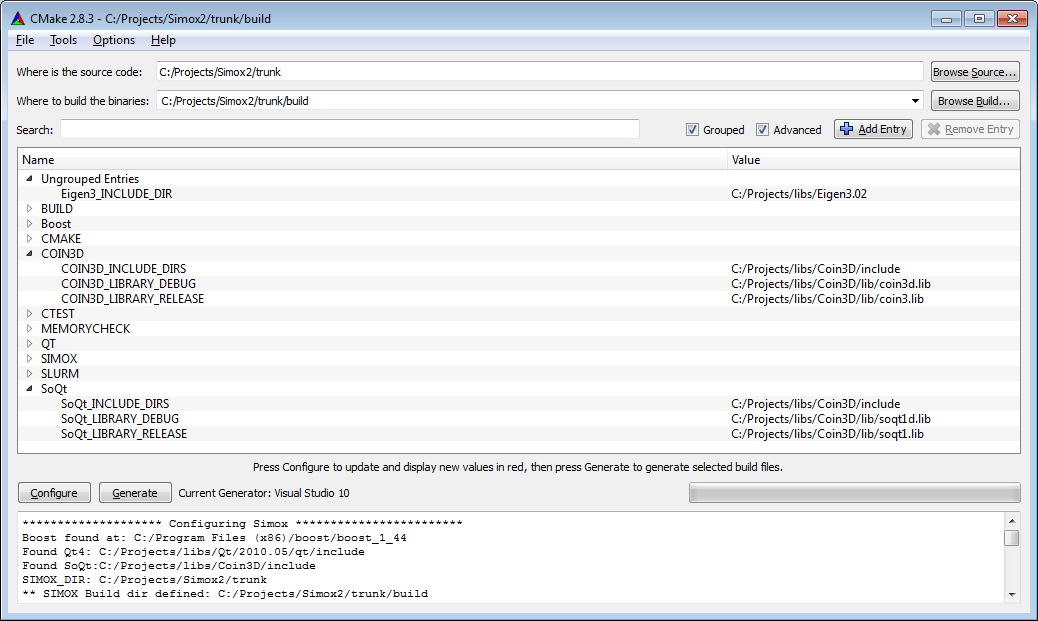Open the Tools menu
This screenshot has width=1038, height=621.
tap(64, 40)
